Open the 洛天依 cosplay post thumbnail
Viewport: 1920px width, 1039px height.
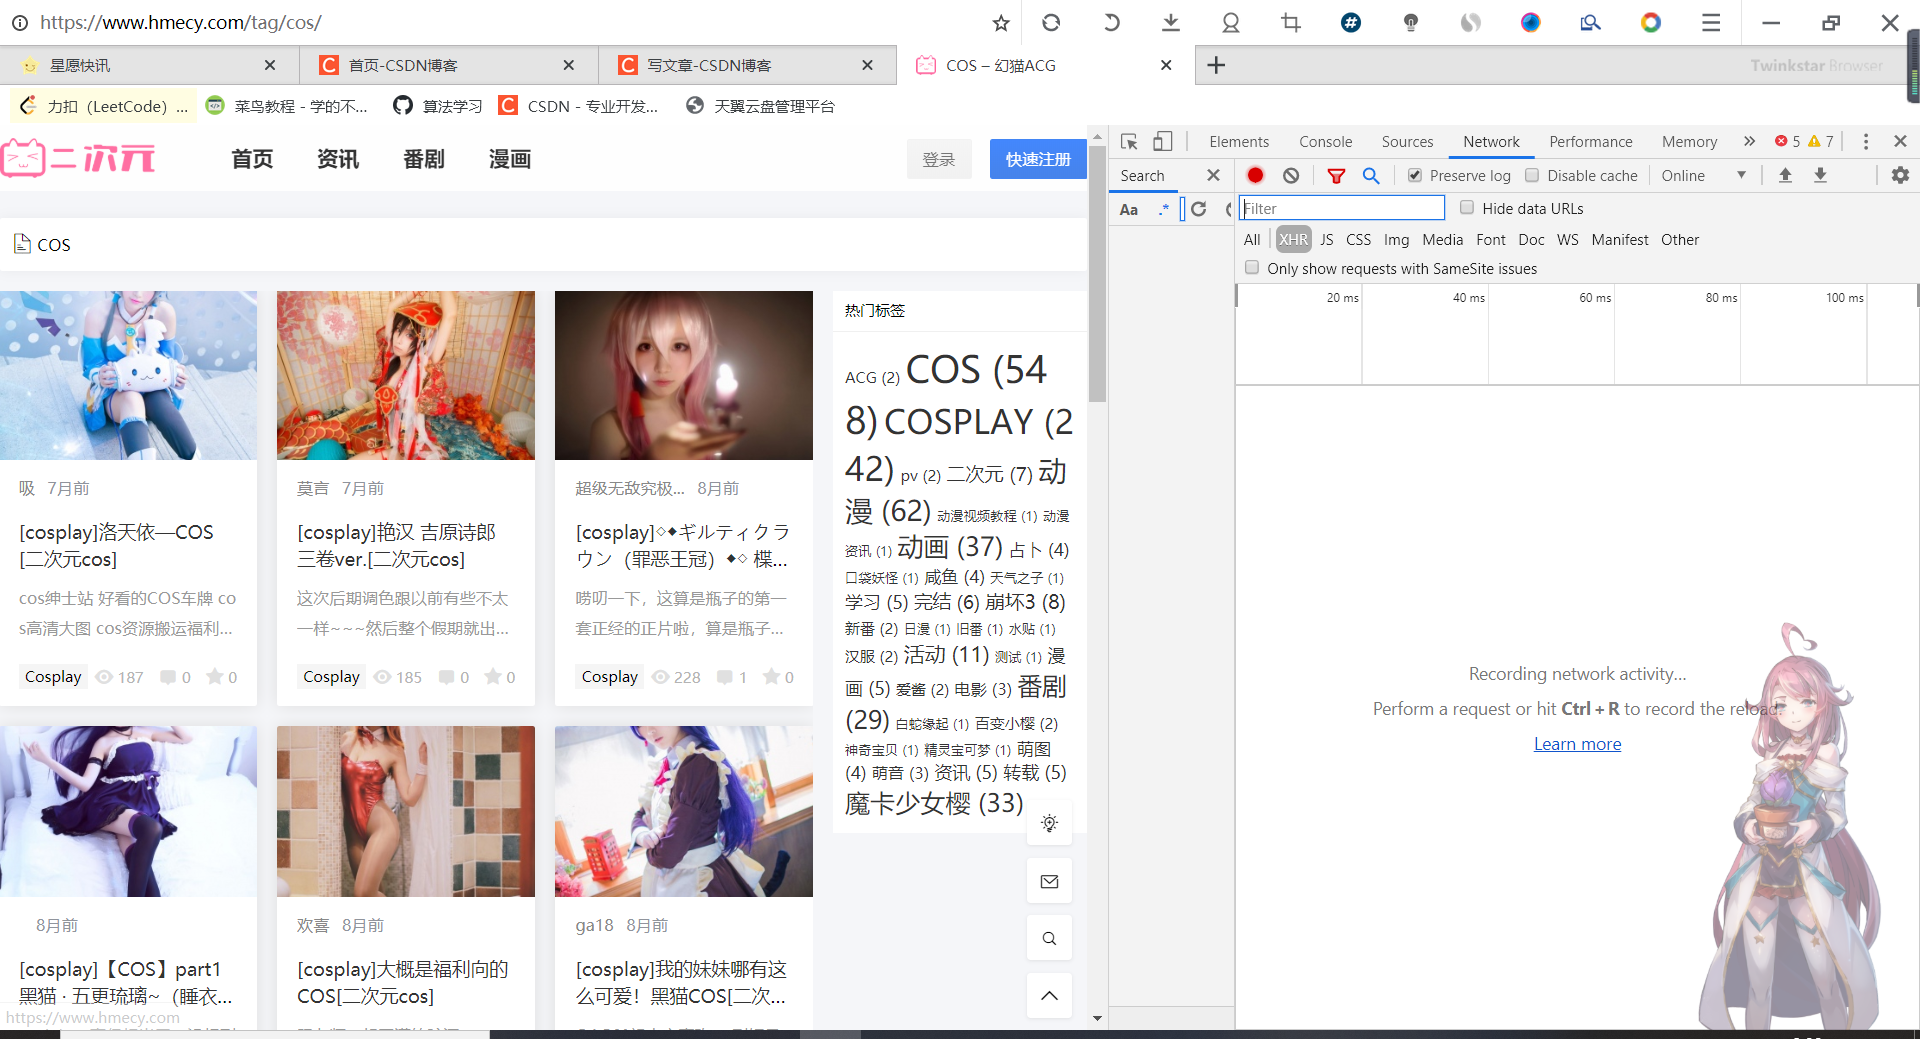pos(128,375)
